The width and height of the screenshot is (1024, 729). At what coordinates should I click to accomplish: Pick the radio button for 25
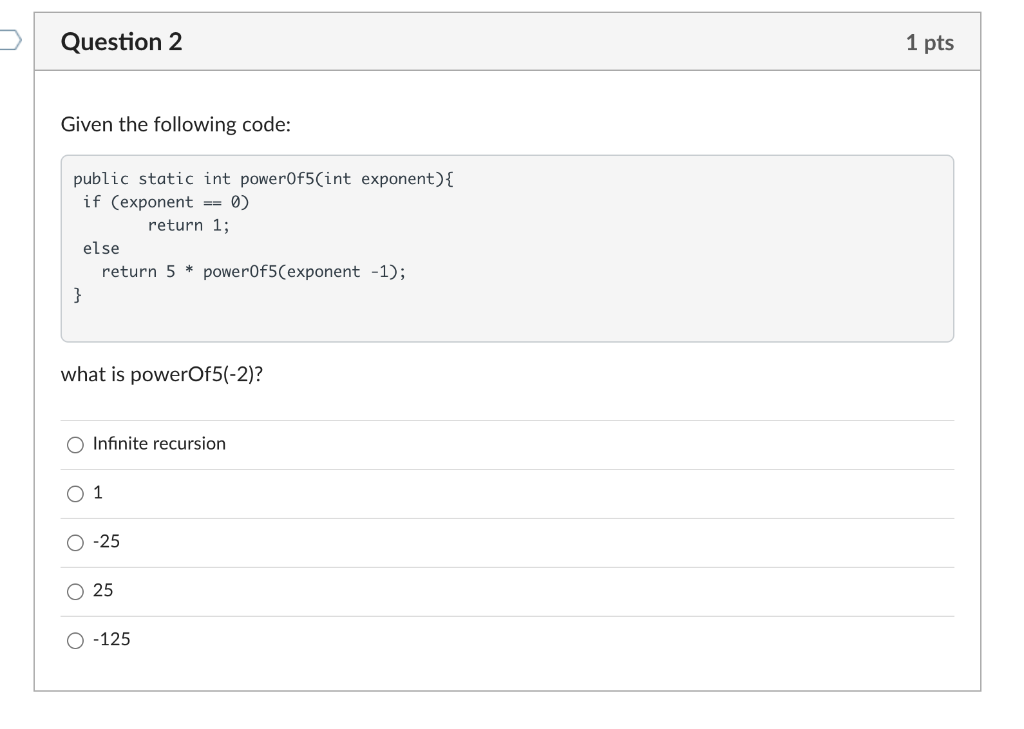[x=75, y=592]
